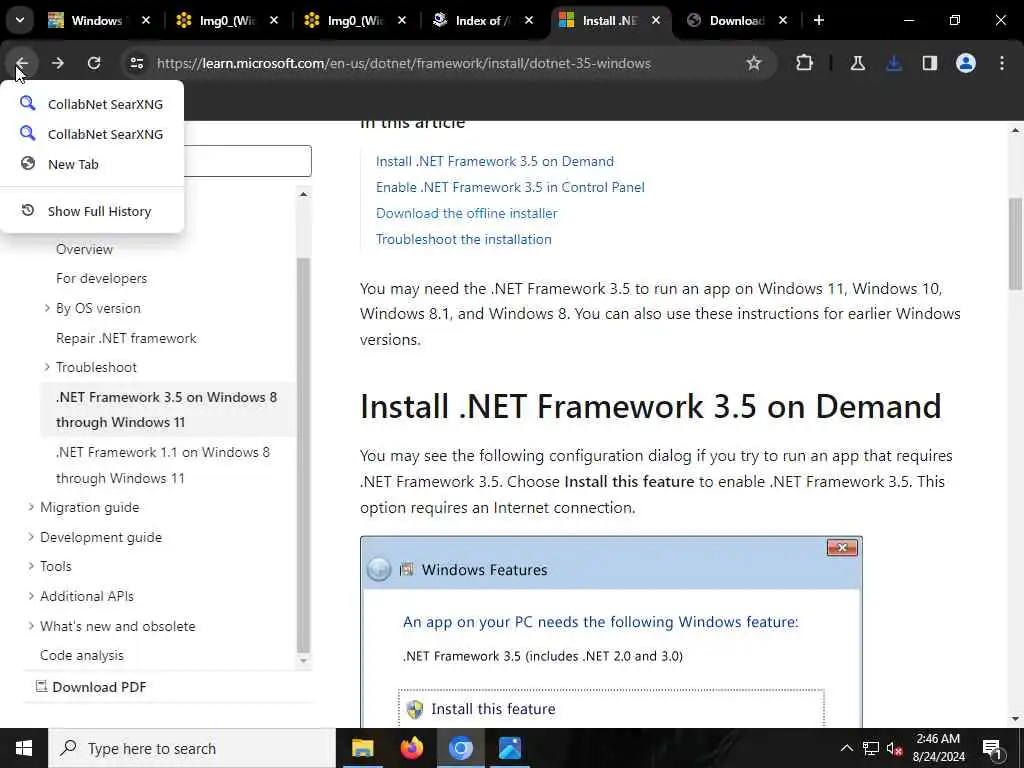The height and width of the screenshot is (768, 1024).
Task: Select second CollabNet SearXNG history entry
Action: 92,134
